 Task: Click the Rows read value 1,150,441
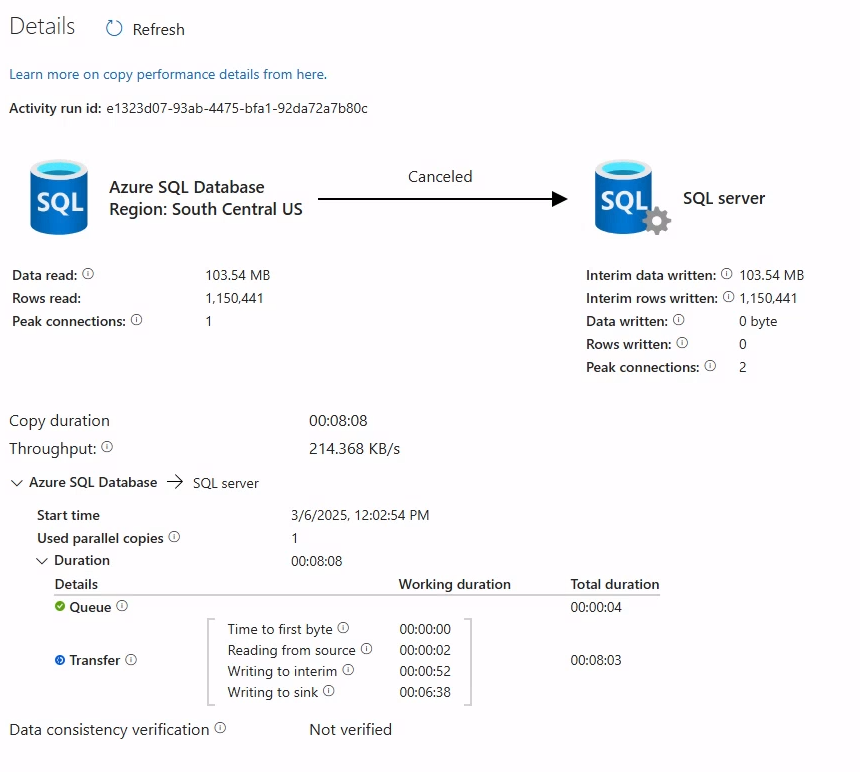(x=234, y=298)
